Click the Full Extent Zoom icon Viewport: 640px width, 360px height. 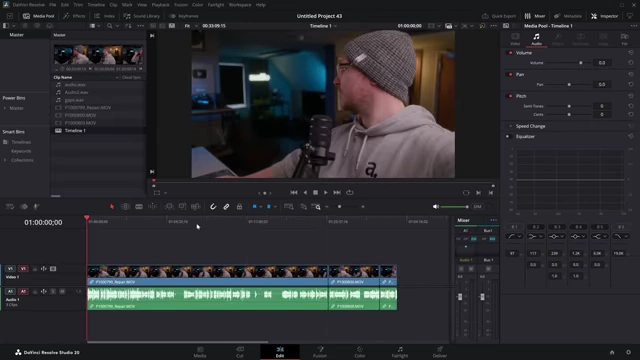pos(289,207)
